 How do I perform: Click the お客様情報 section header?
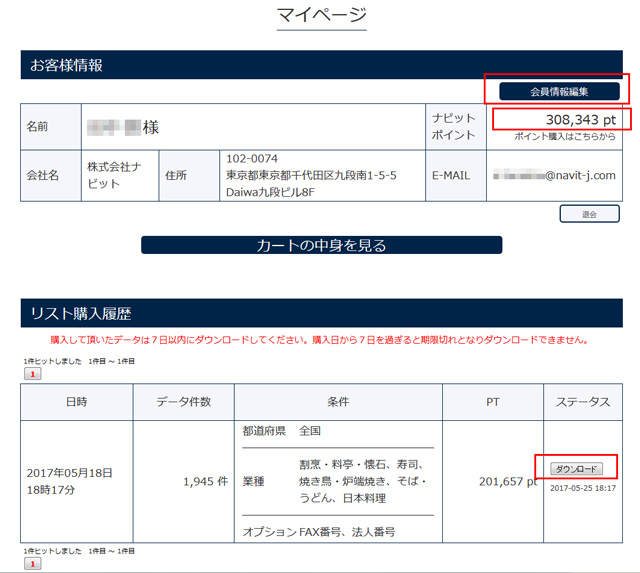point(322,65)
